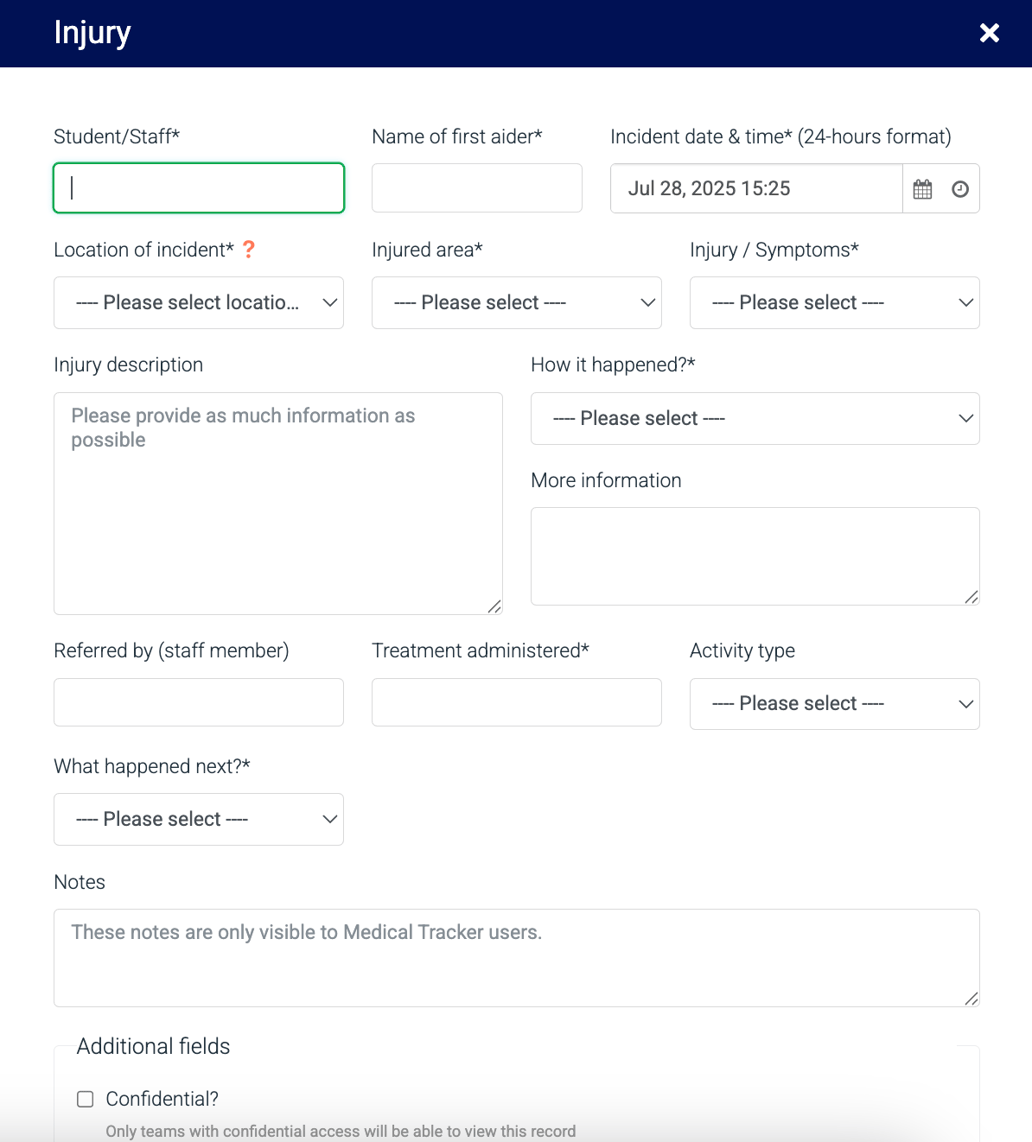
Task: Open the How it happened dropdown
Action: [x=755, y=418]
